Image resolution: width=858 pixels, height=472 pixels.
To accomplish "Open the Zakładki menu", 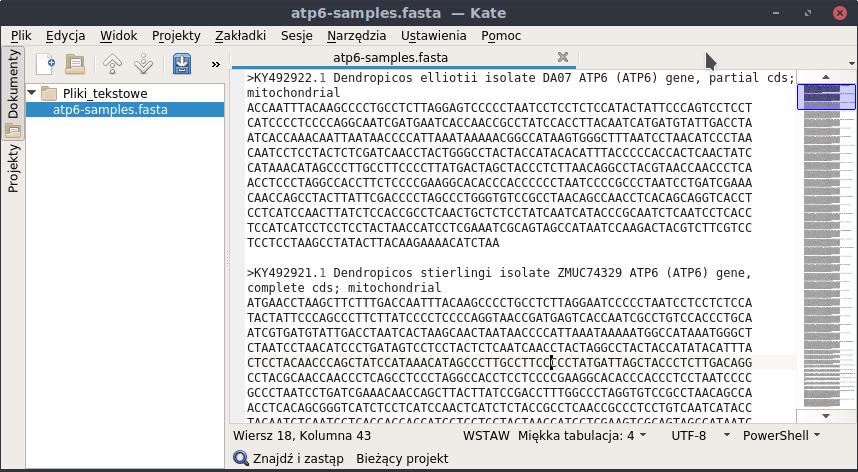I will pyautogui.click(x=240, y=35).
